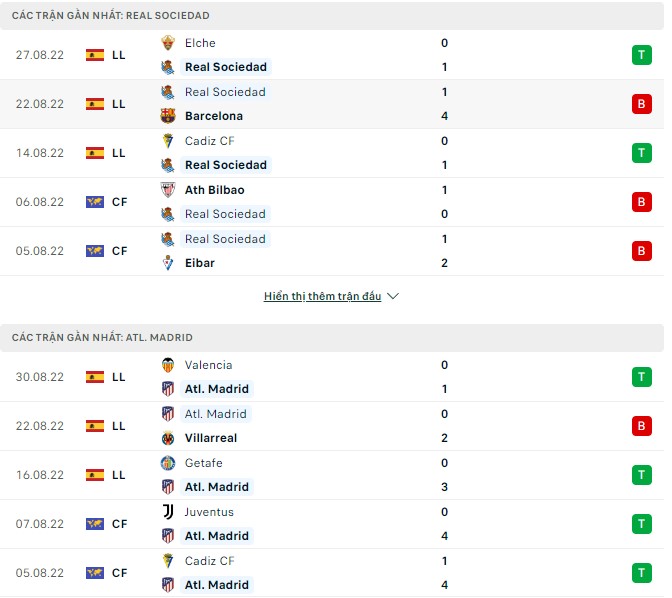
Task: Click green T badge for Elche match
Action: click(x=641, y=55)
